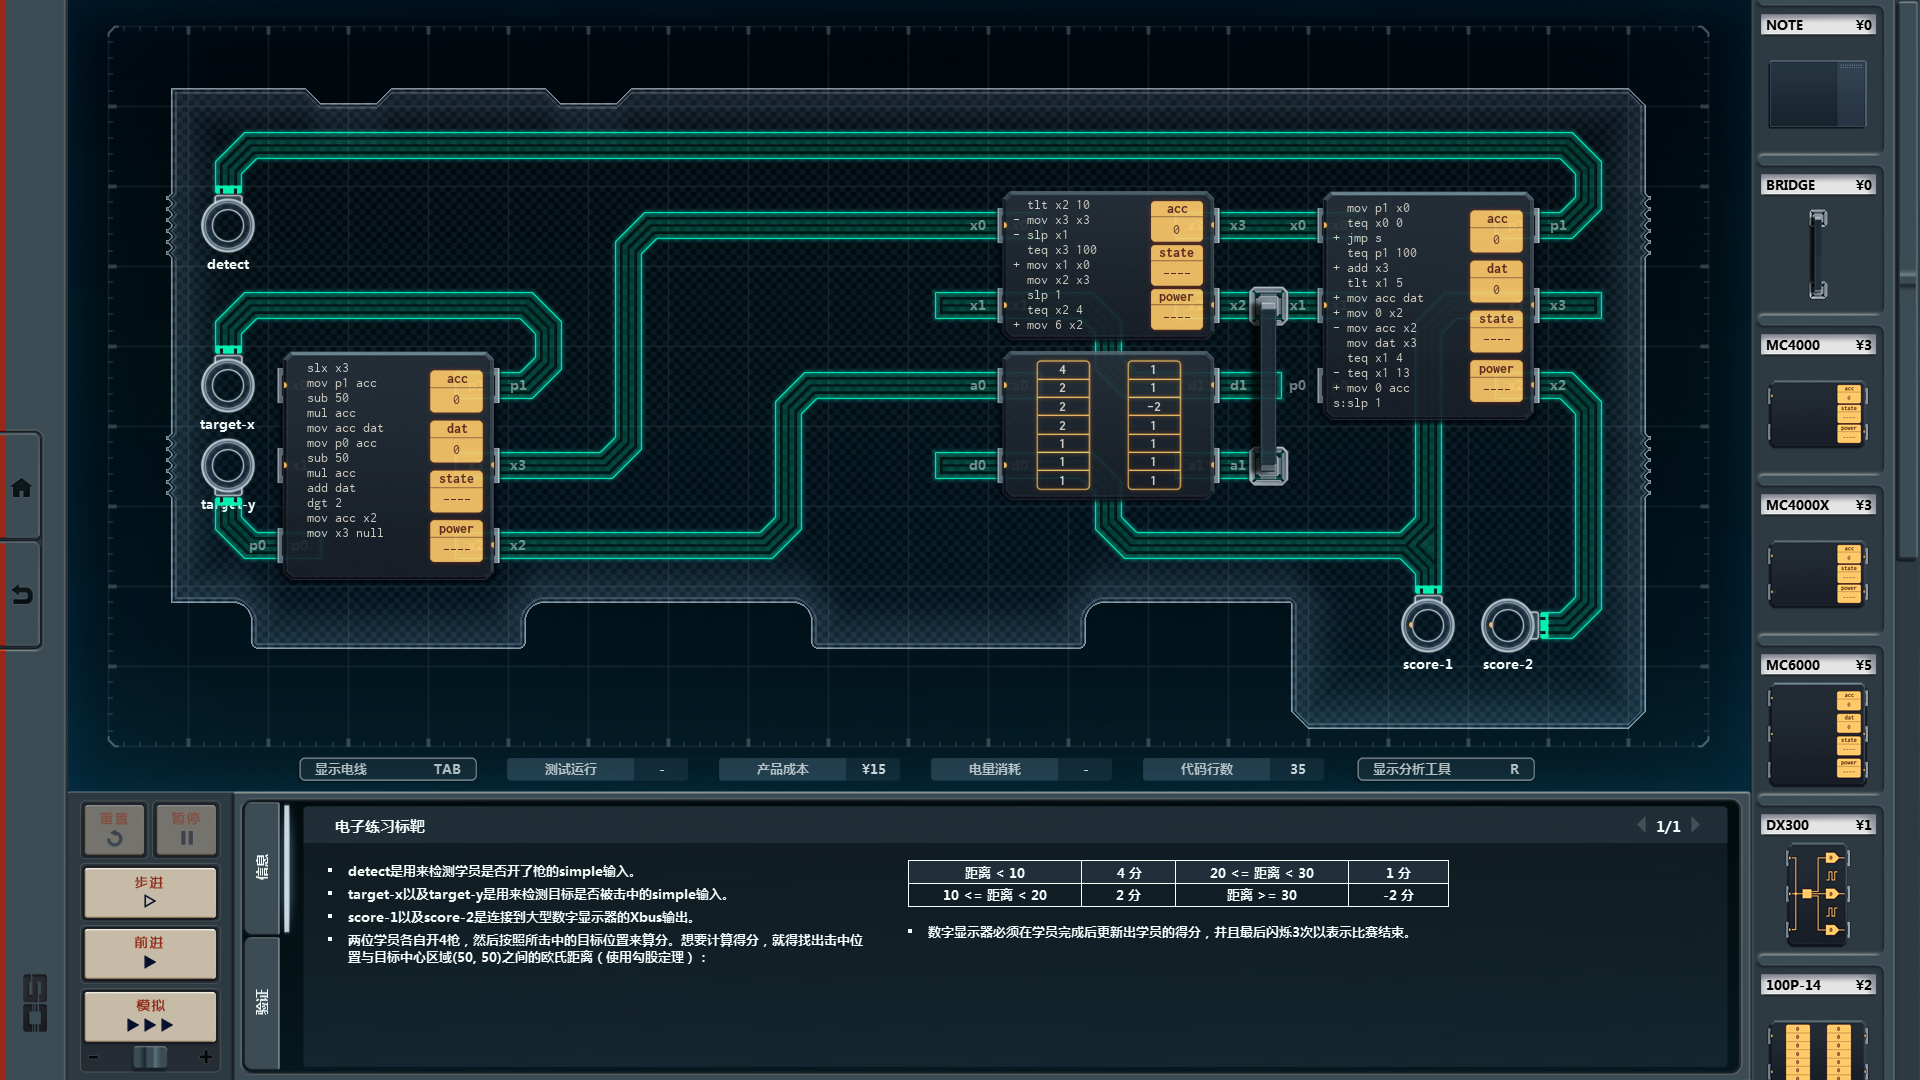
Task: Select the BRIDGE component in parts panel
Action: [x=1817, y=253]
